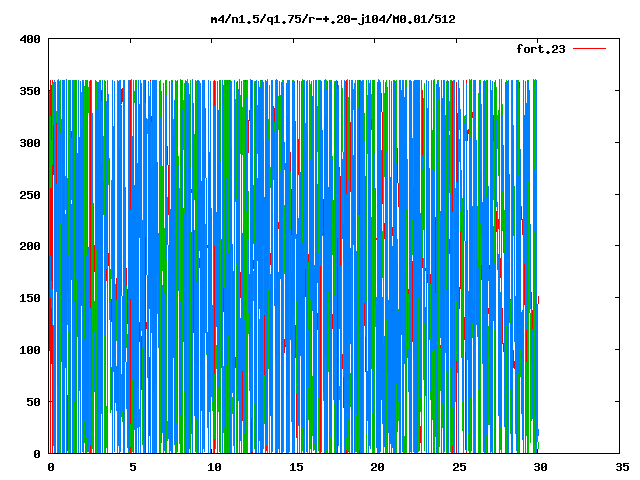Click the red legend line sample

[589, 49]
